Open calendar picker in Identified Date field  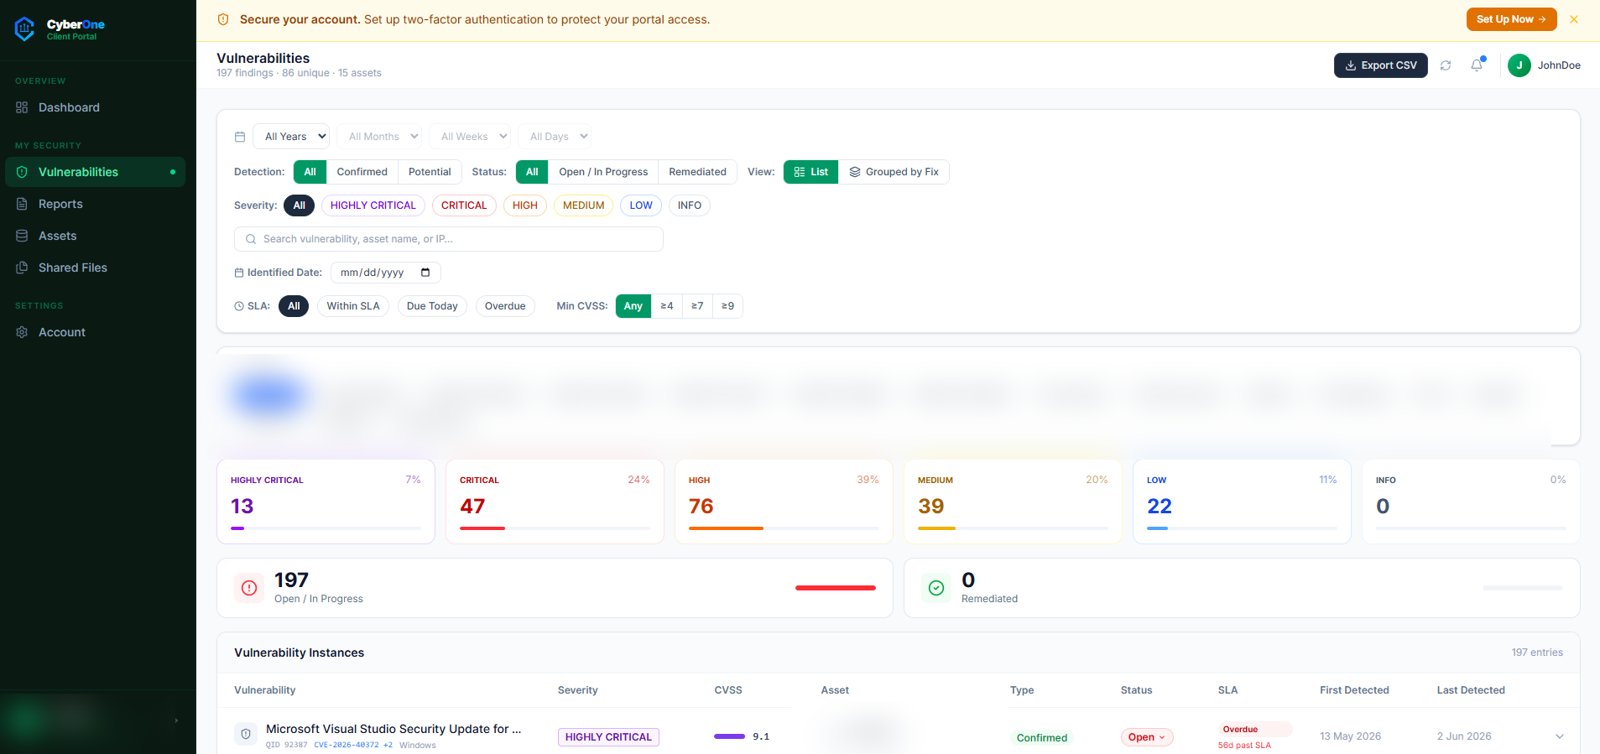(x=425, y=272)
